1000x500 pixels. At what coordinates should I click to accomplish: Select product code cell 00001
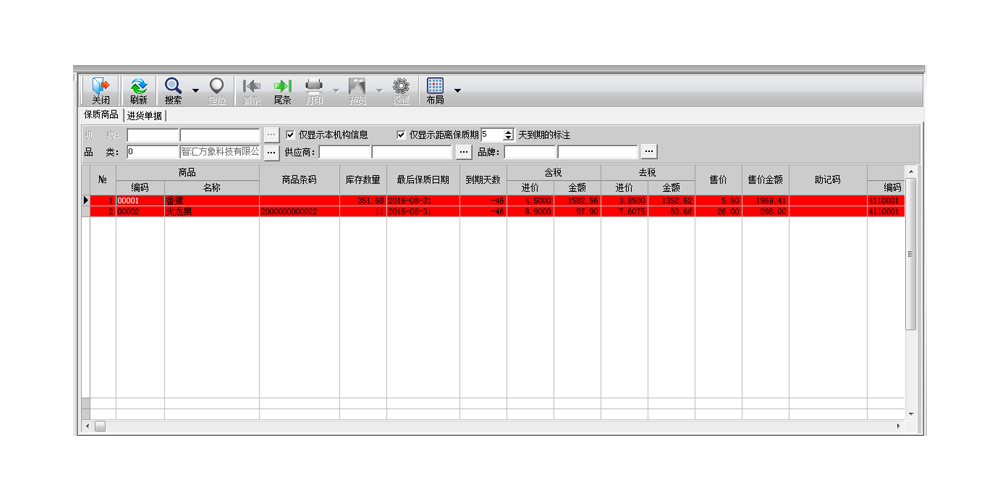coord(140,200)
